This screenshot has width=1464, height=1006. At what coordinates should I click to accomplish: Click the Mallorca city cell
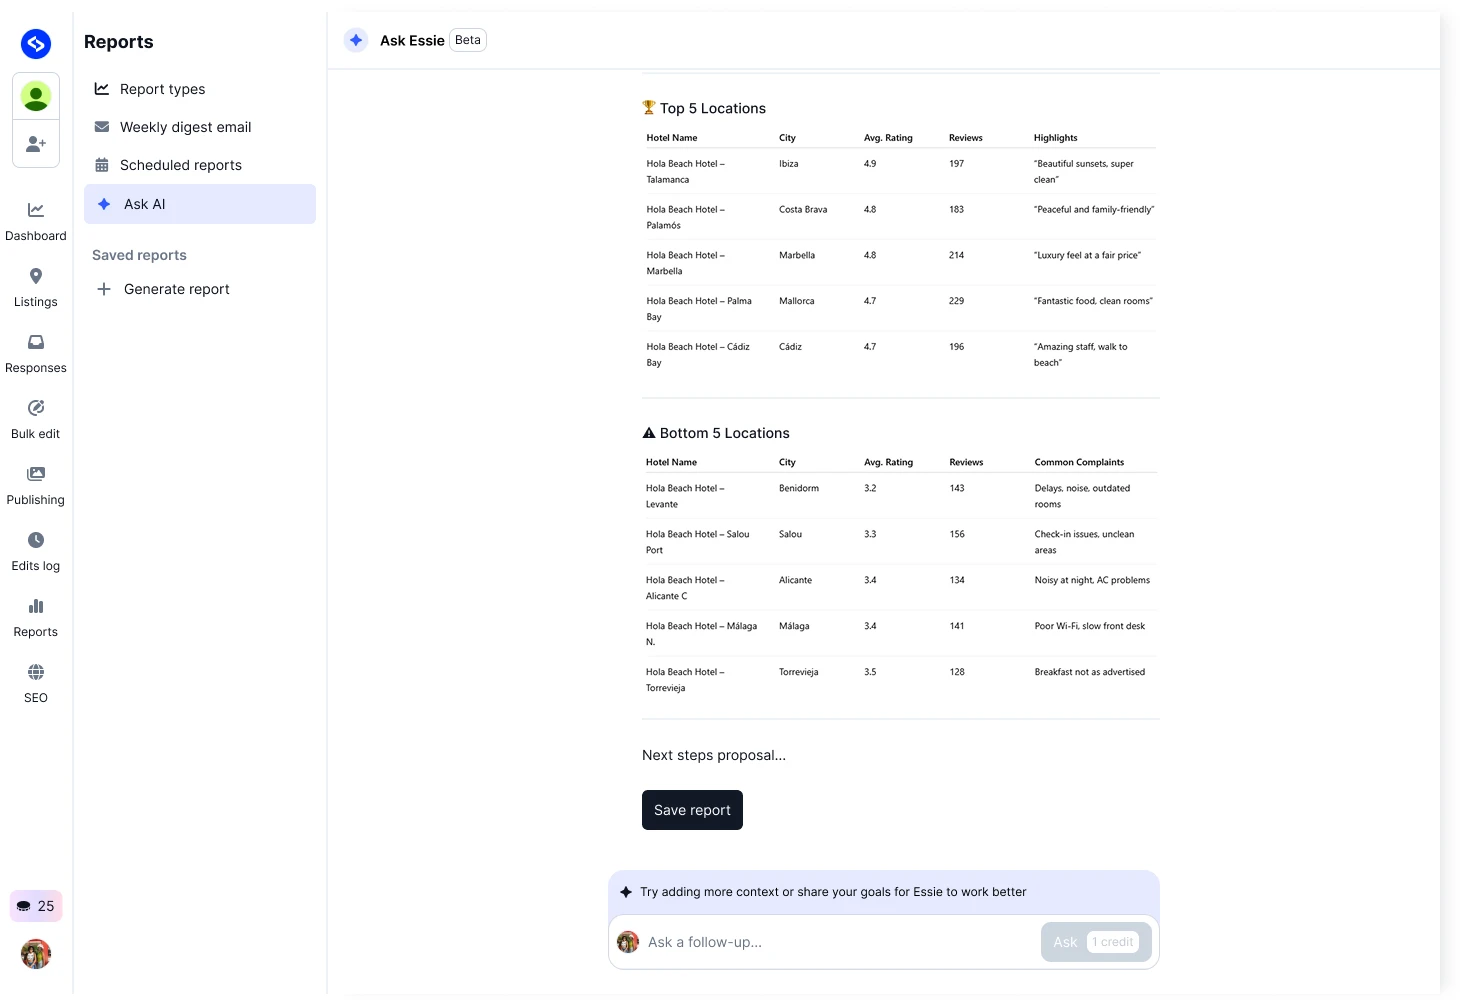pyautogui.click(x=797, y=301)
